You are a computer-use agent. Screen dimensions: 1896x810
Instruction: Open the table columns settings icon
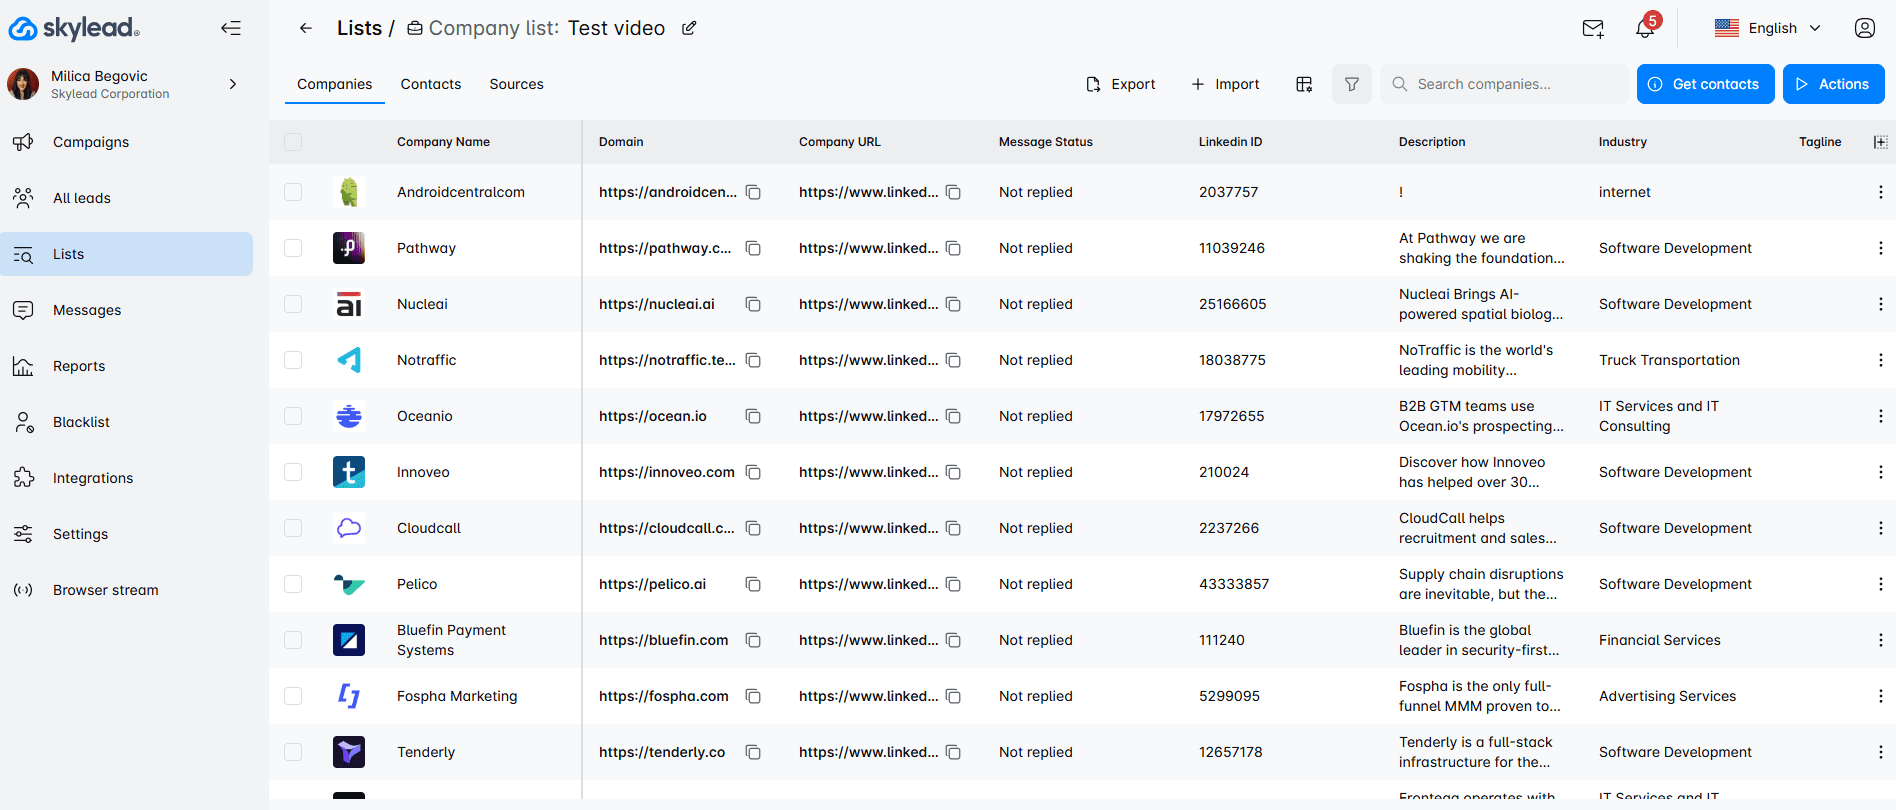click(x=1304, y=84)
